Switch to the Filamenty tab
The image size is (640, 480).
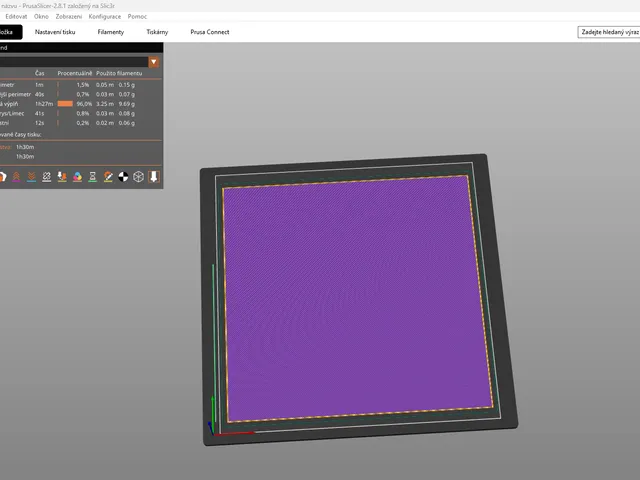coord(111,32)
